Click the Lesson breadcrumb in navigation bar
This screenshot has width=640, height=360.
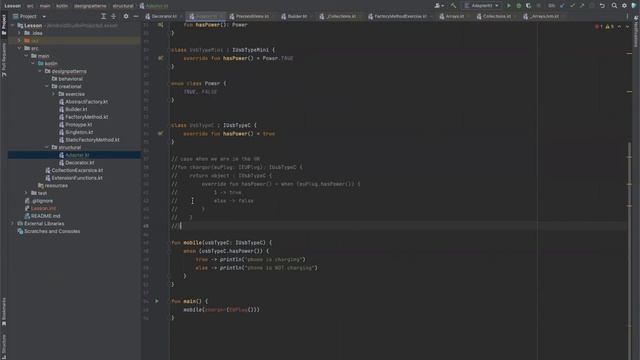click(x=13, y=6)
